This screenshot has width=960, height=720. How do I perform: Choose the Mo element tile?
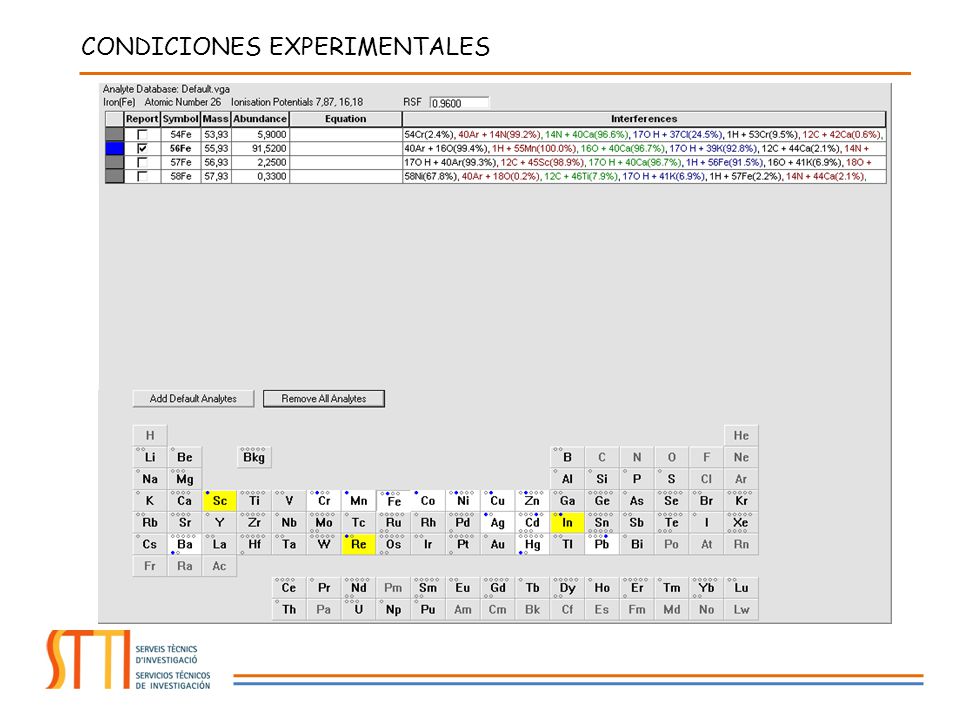pos(324,522)
